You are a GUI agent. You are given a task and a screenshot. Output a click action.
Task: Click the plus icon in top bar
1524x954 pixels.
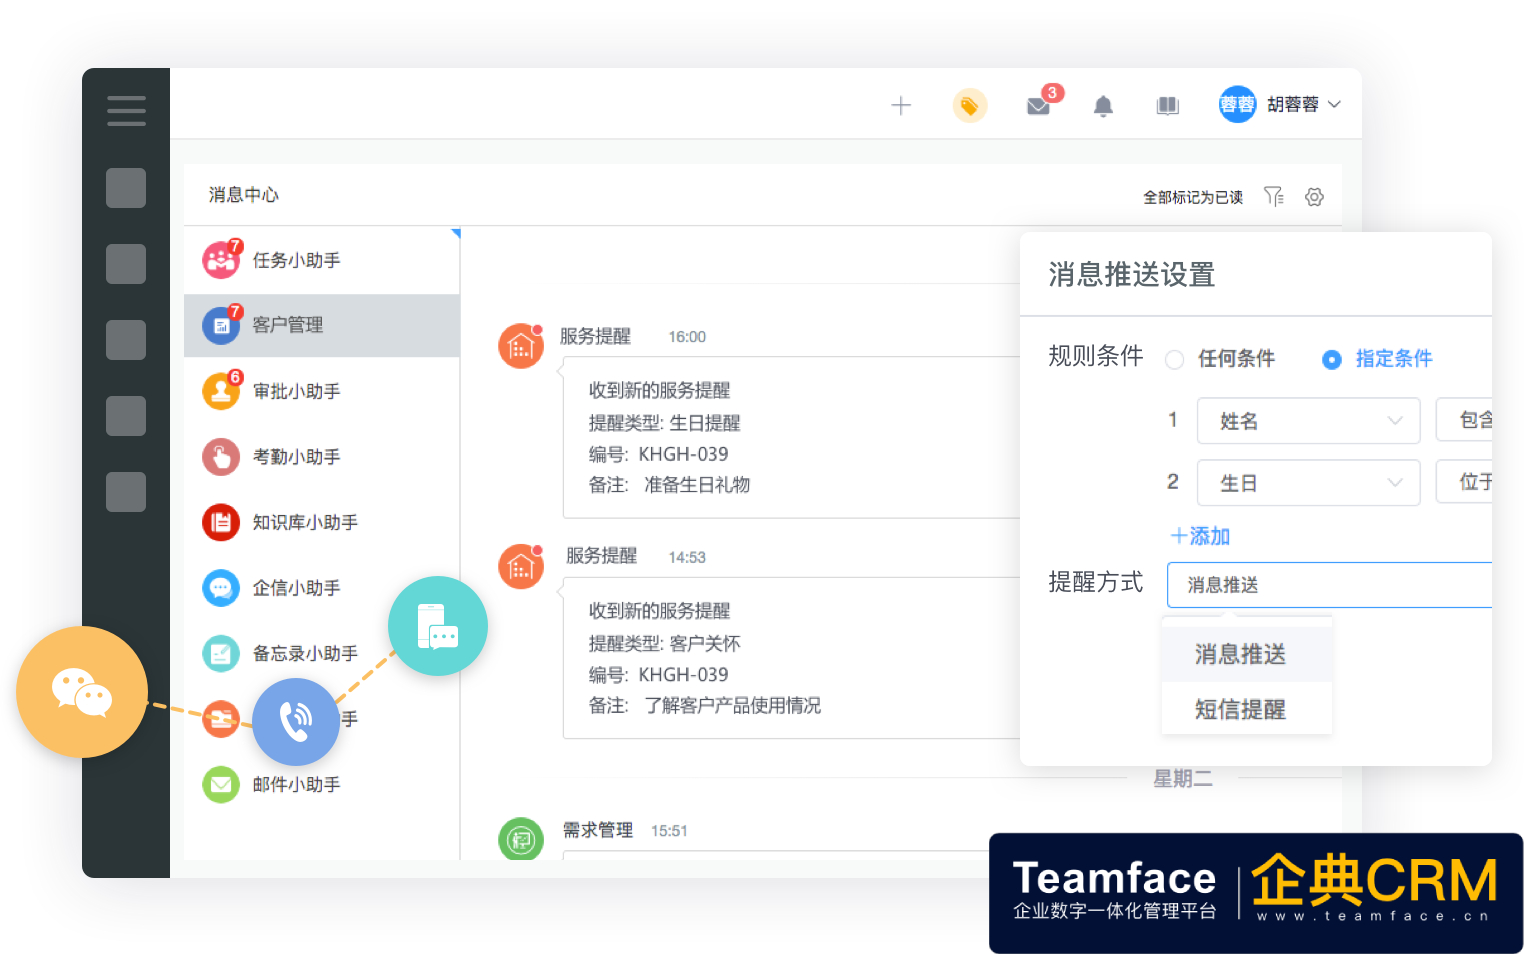901,106
